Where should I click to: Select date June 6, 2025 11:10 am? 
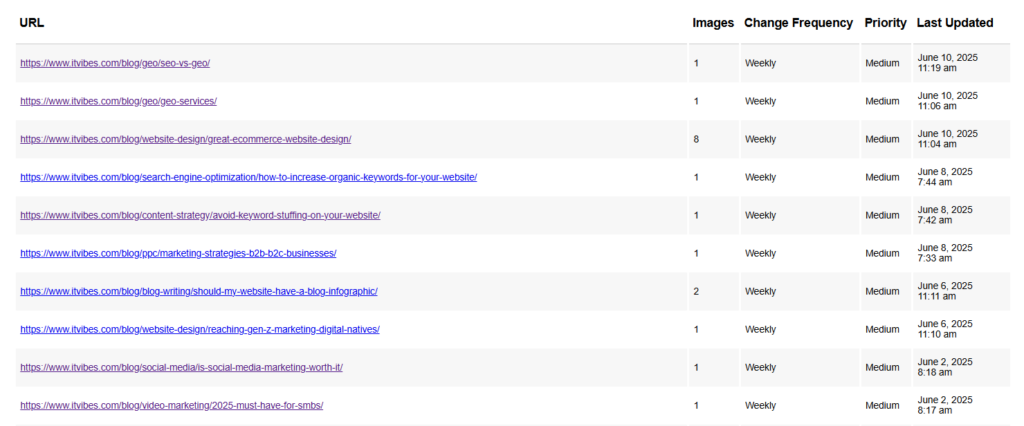(944, 329)
